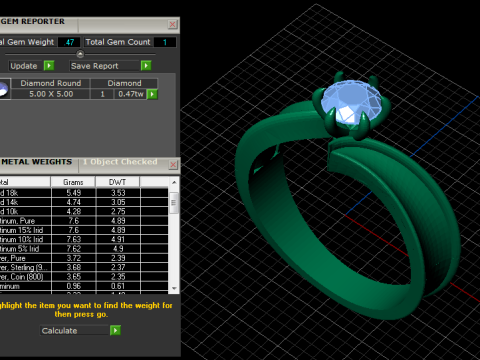The image size is (480, 360).
Task: Click the round diamond gem thumbnail
Action: pyautogui.click(x=3, y=89)
